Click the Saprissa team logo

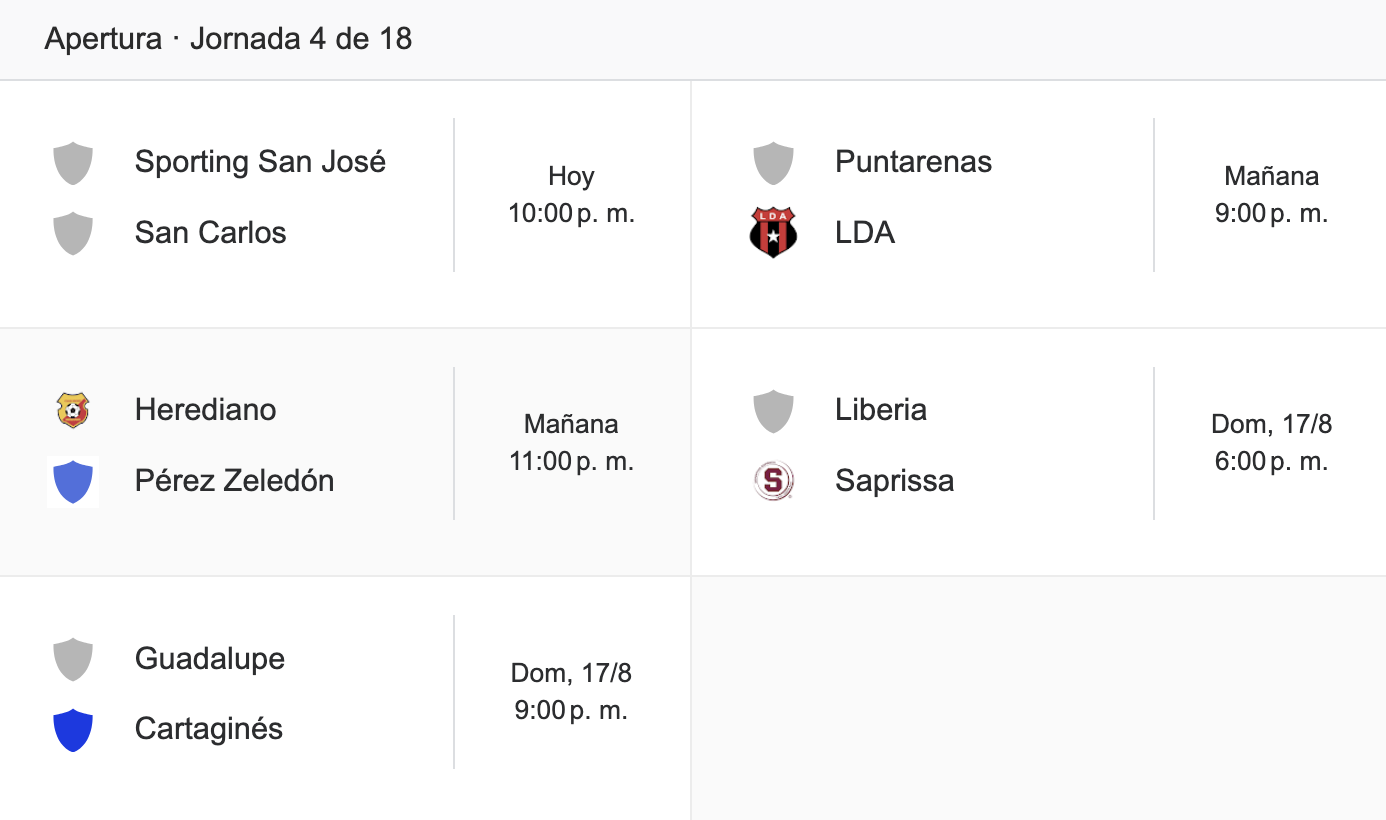773,481
